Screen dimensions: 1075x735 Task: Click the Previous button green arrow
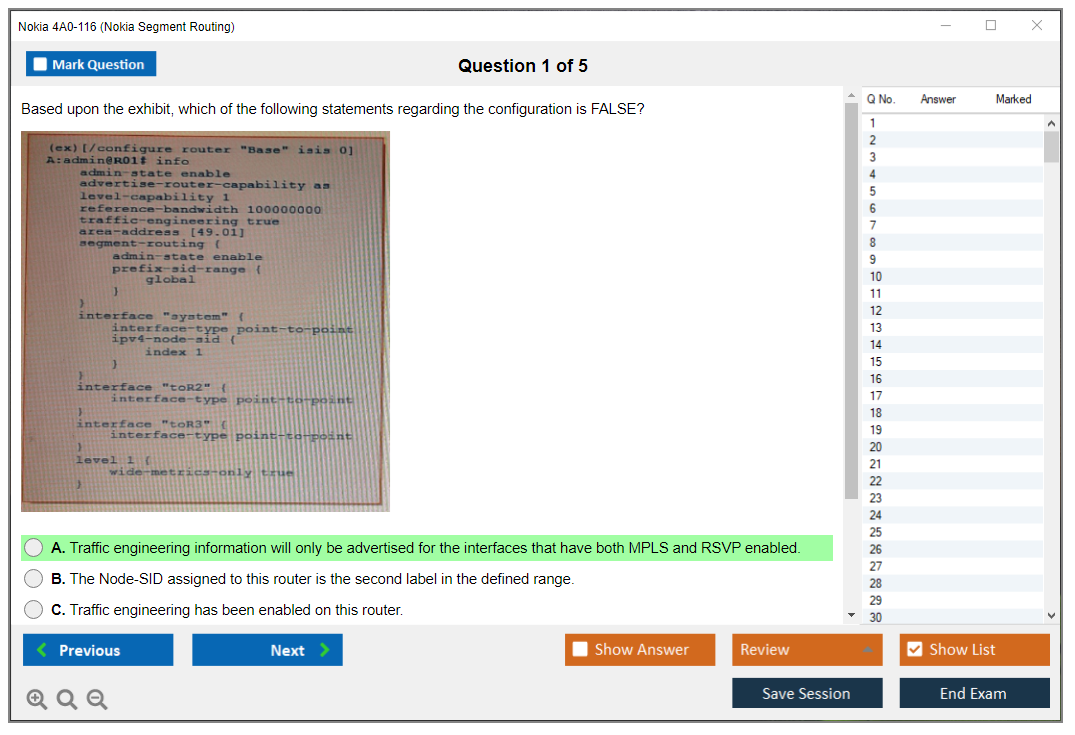[42, 650]
